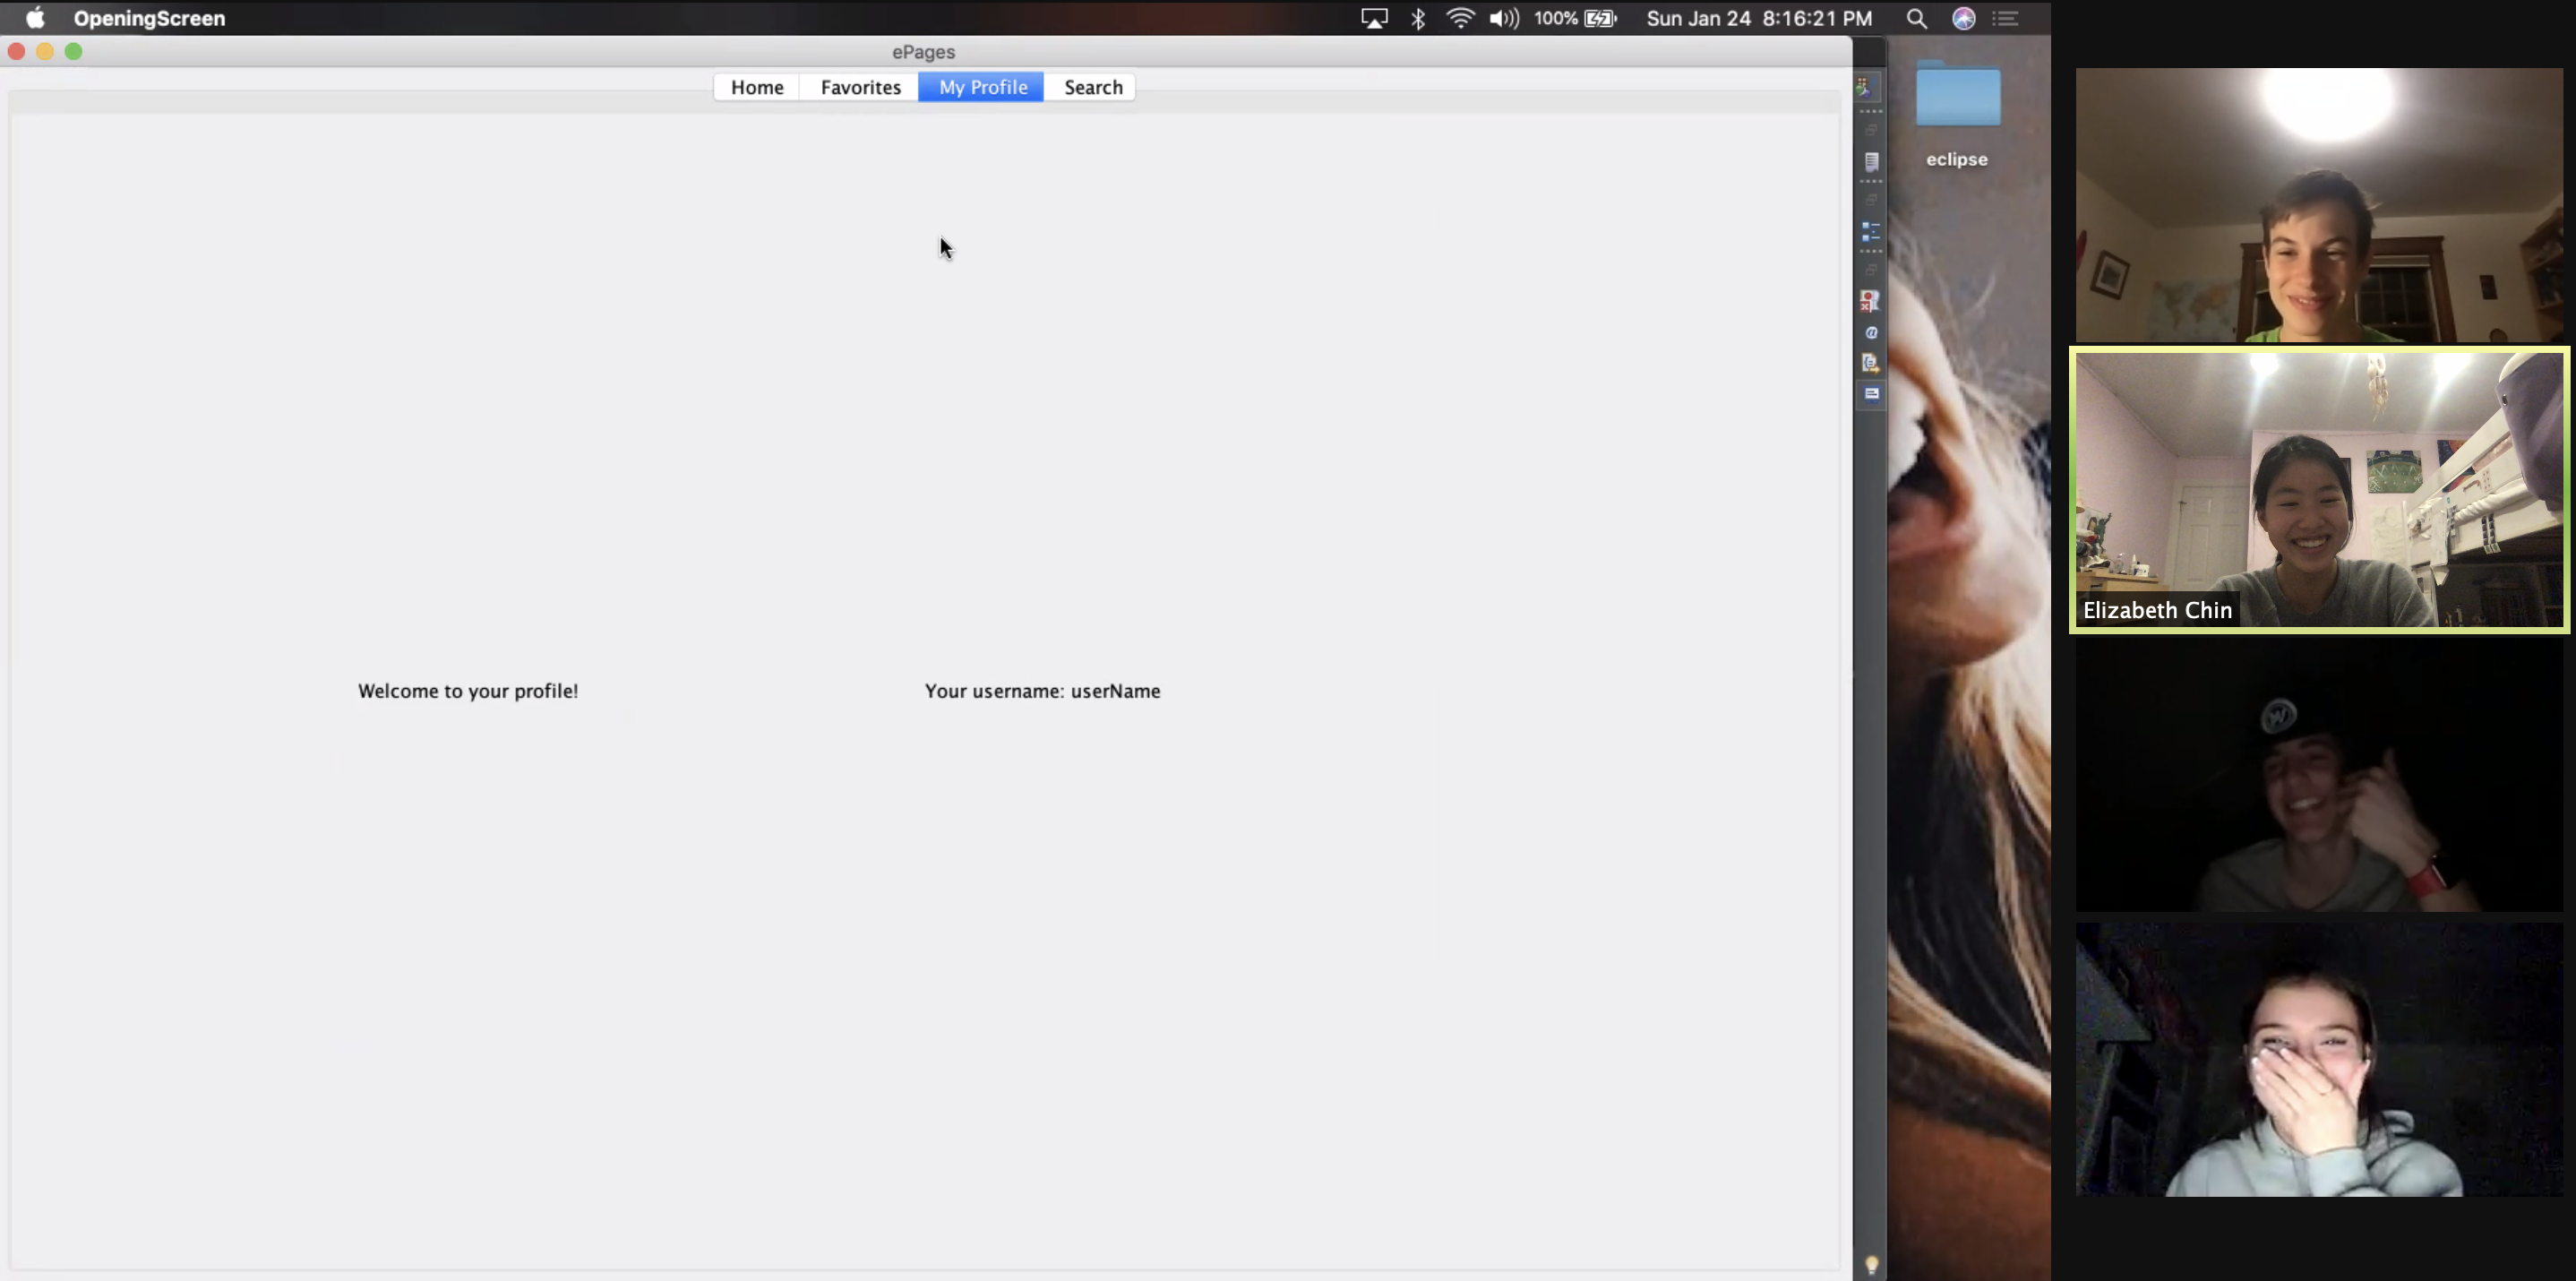Open the Console view icon
The height and width of the screenshot is (1281, 2576).
tap(1871, 394)
